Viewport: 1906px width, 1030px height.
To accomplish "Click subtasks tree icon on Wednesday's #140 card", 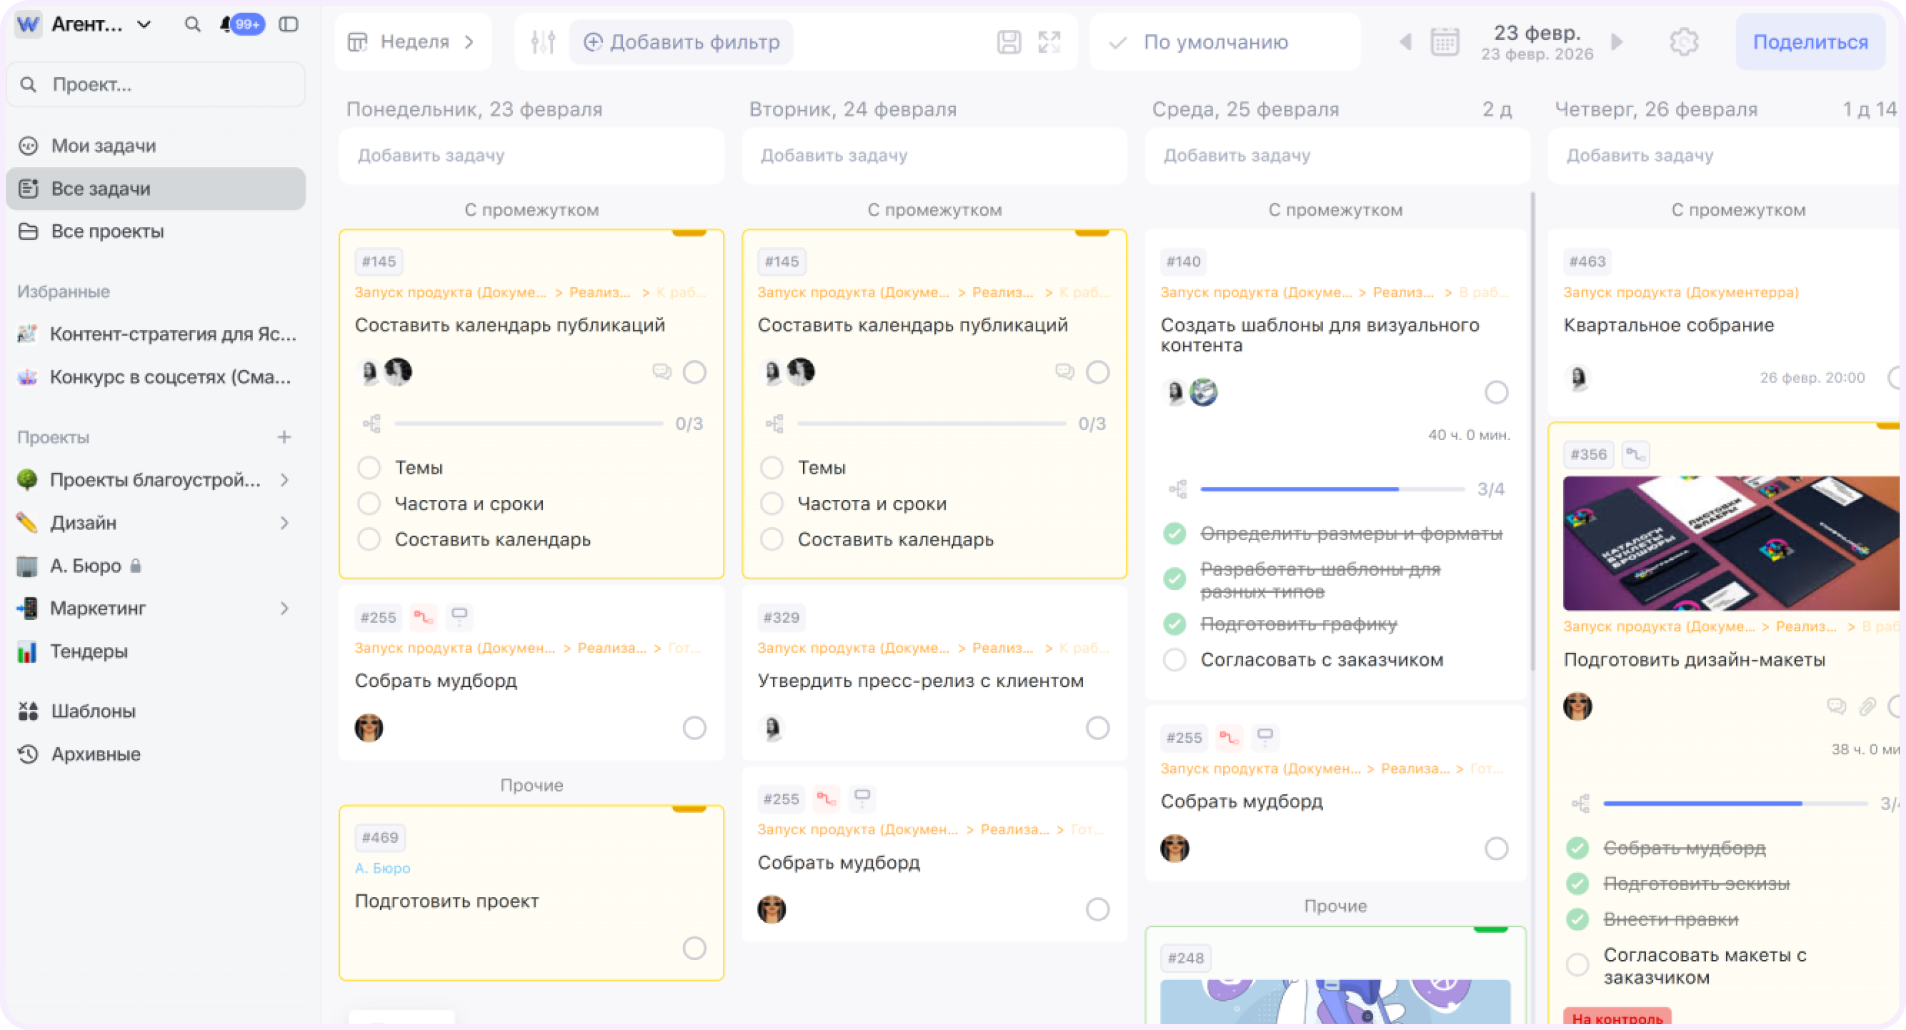I will pos(1178,489).
